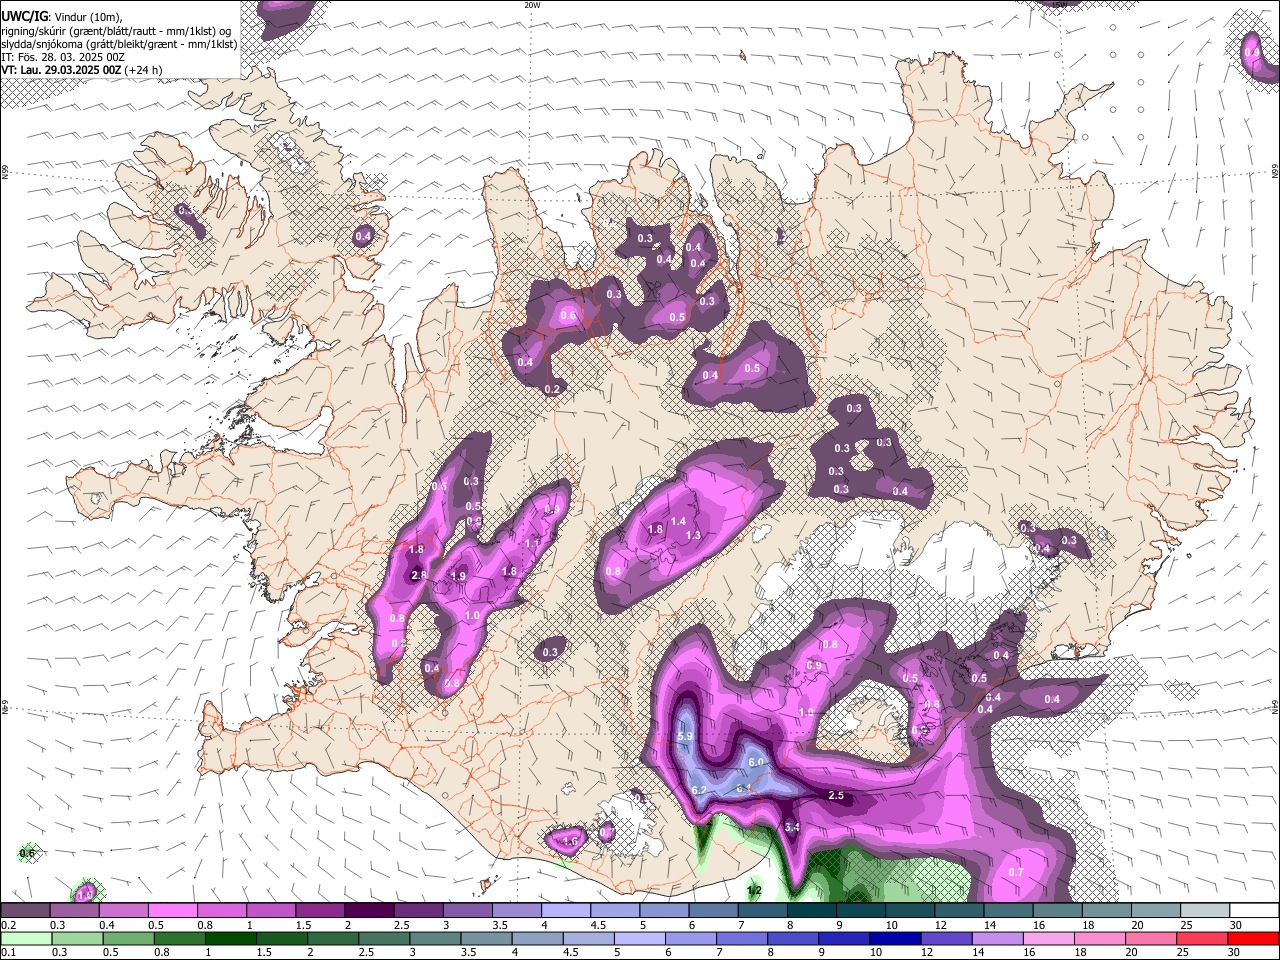Click the periwinkle swatch between 4 and 4.5, upper legend
The height and width of the screenshot is (960, 1280).
(x=566, y=910)
